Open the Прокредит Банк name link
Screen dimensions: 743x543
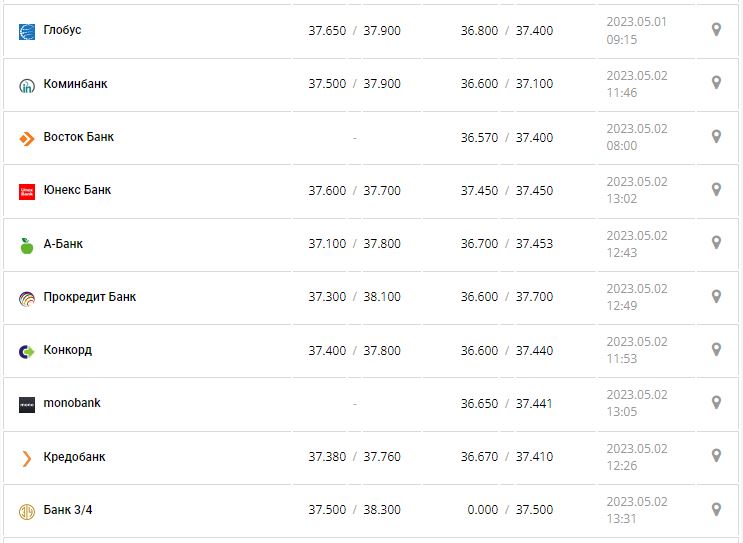coord(89,297)
